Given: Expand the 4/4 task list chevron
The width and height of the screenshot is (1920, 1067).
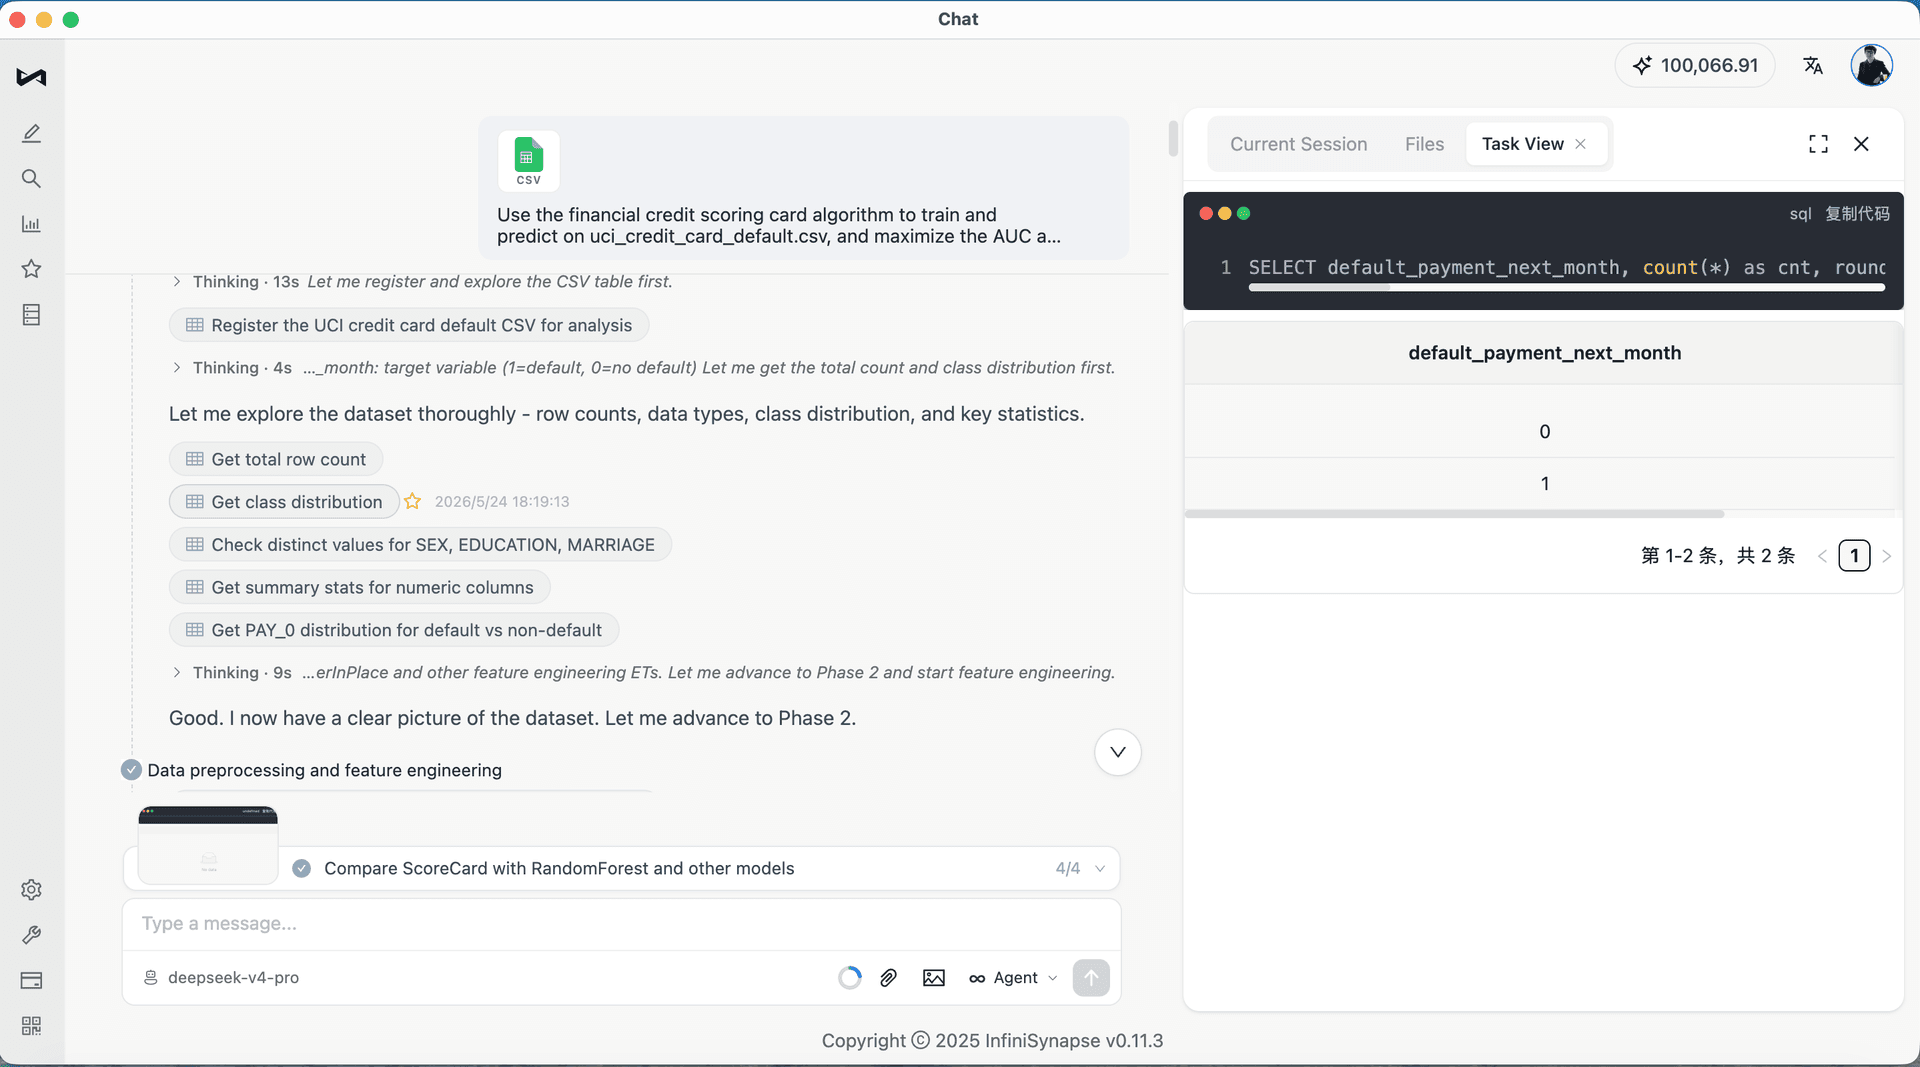Looking at the screenshot, I should click(x=1100, y=869).
